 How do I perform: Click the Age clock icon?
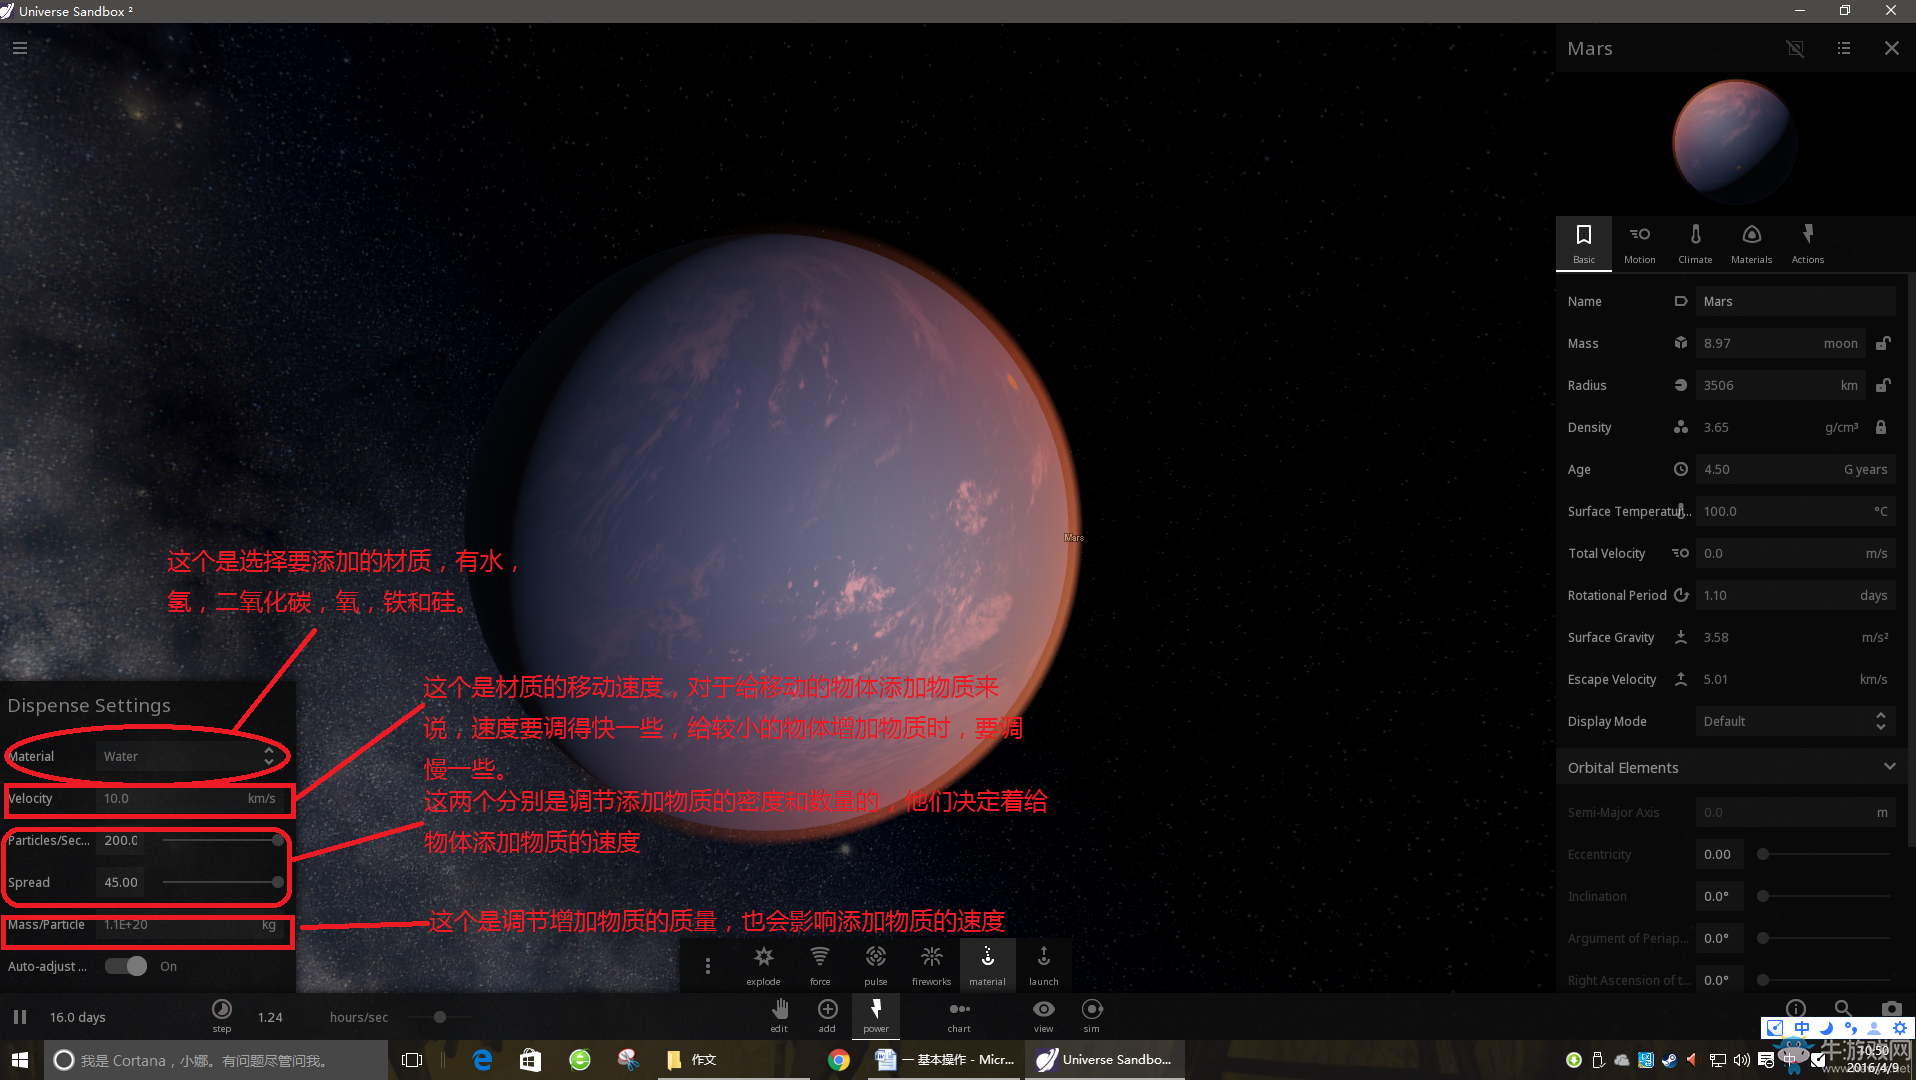click(1680, 469)
